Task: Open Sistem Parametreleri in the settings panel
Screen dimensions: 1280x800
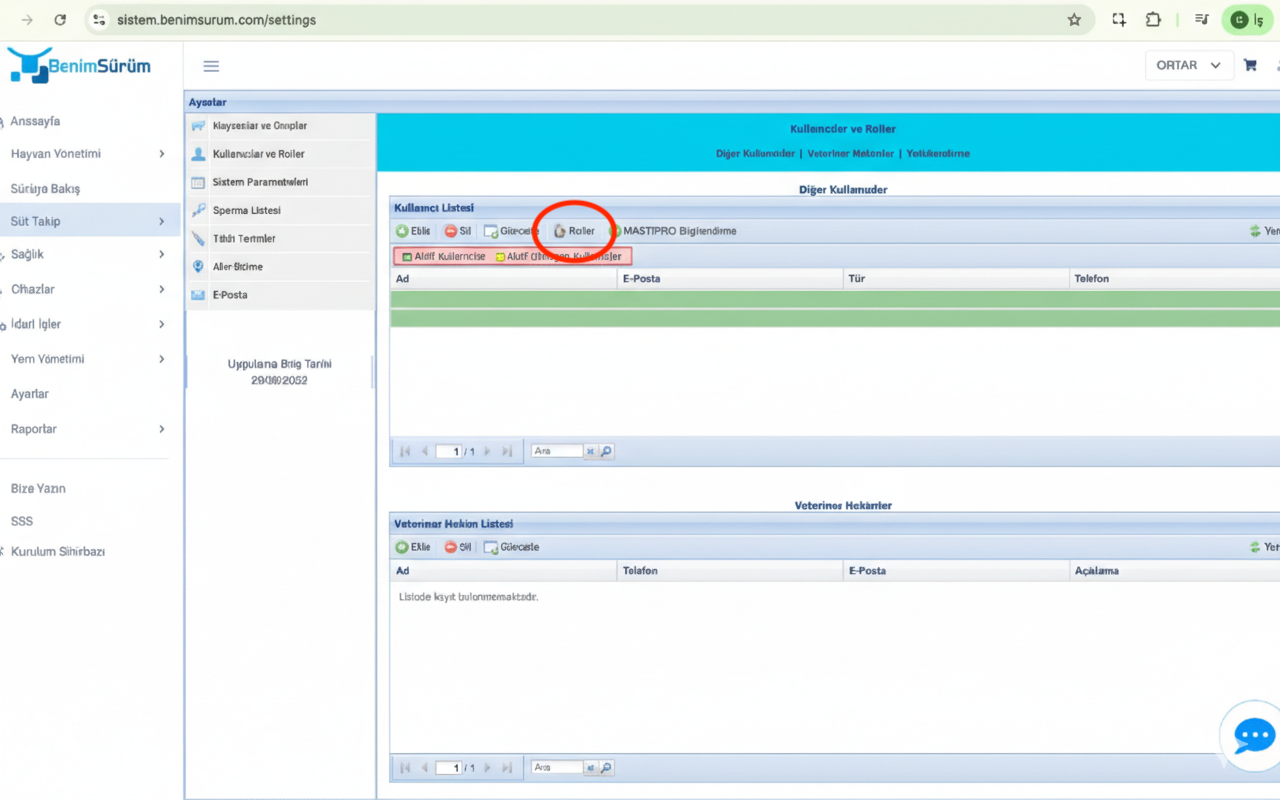Action: point(260,182)
